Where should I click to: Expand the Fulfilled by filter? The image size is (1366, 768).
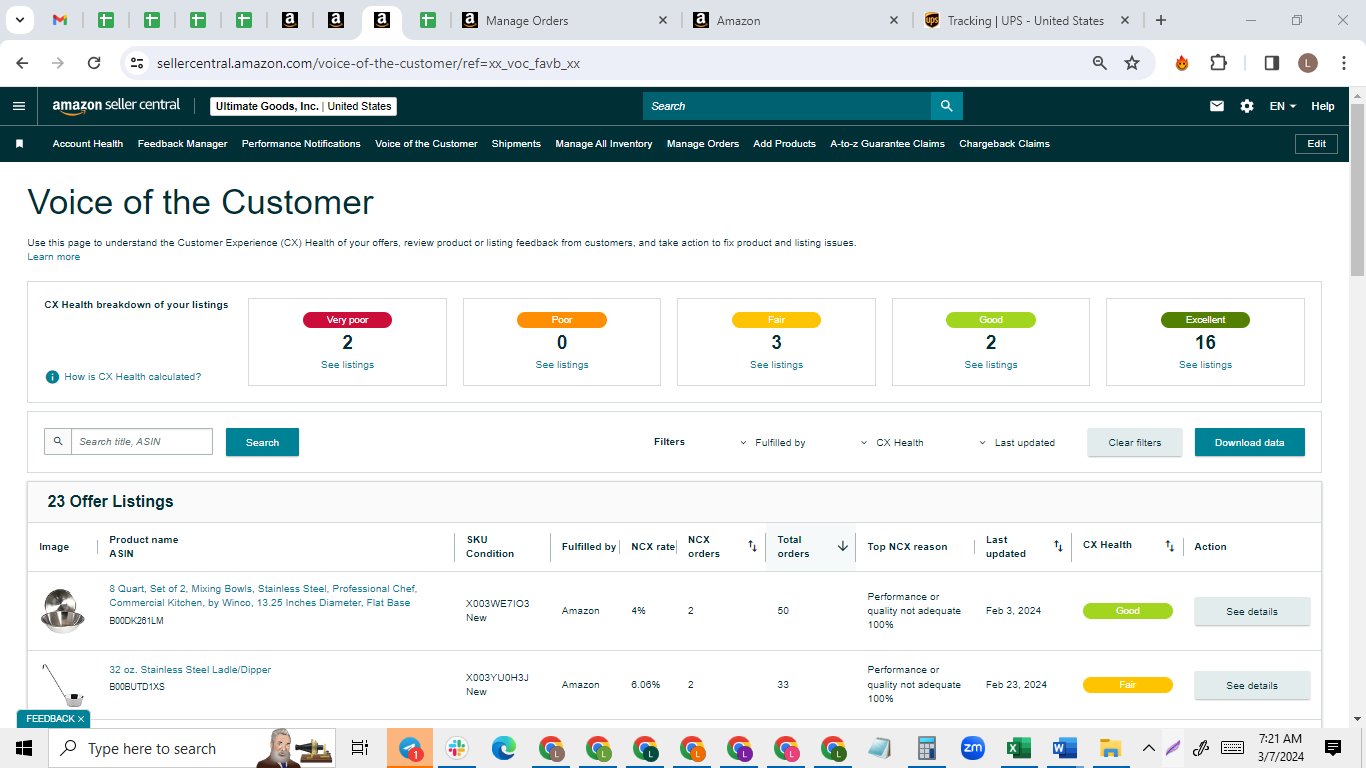[773, 442]
